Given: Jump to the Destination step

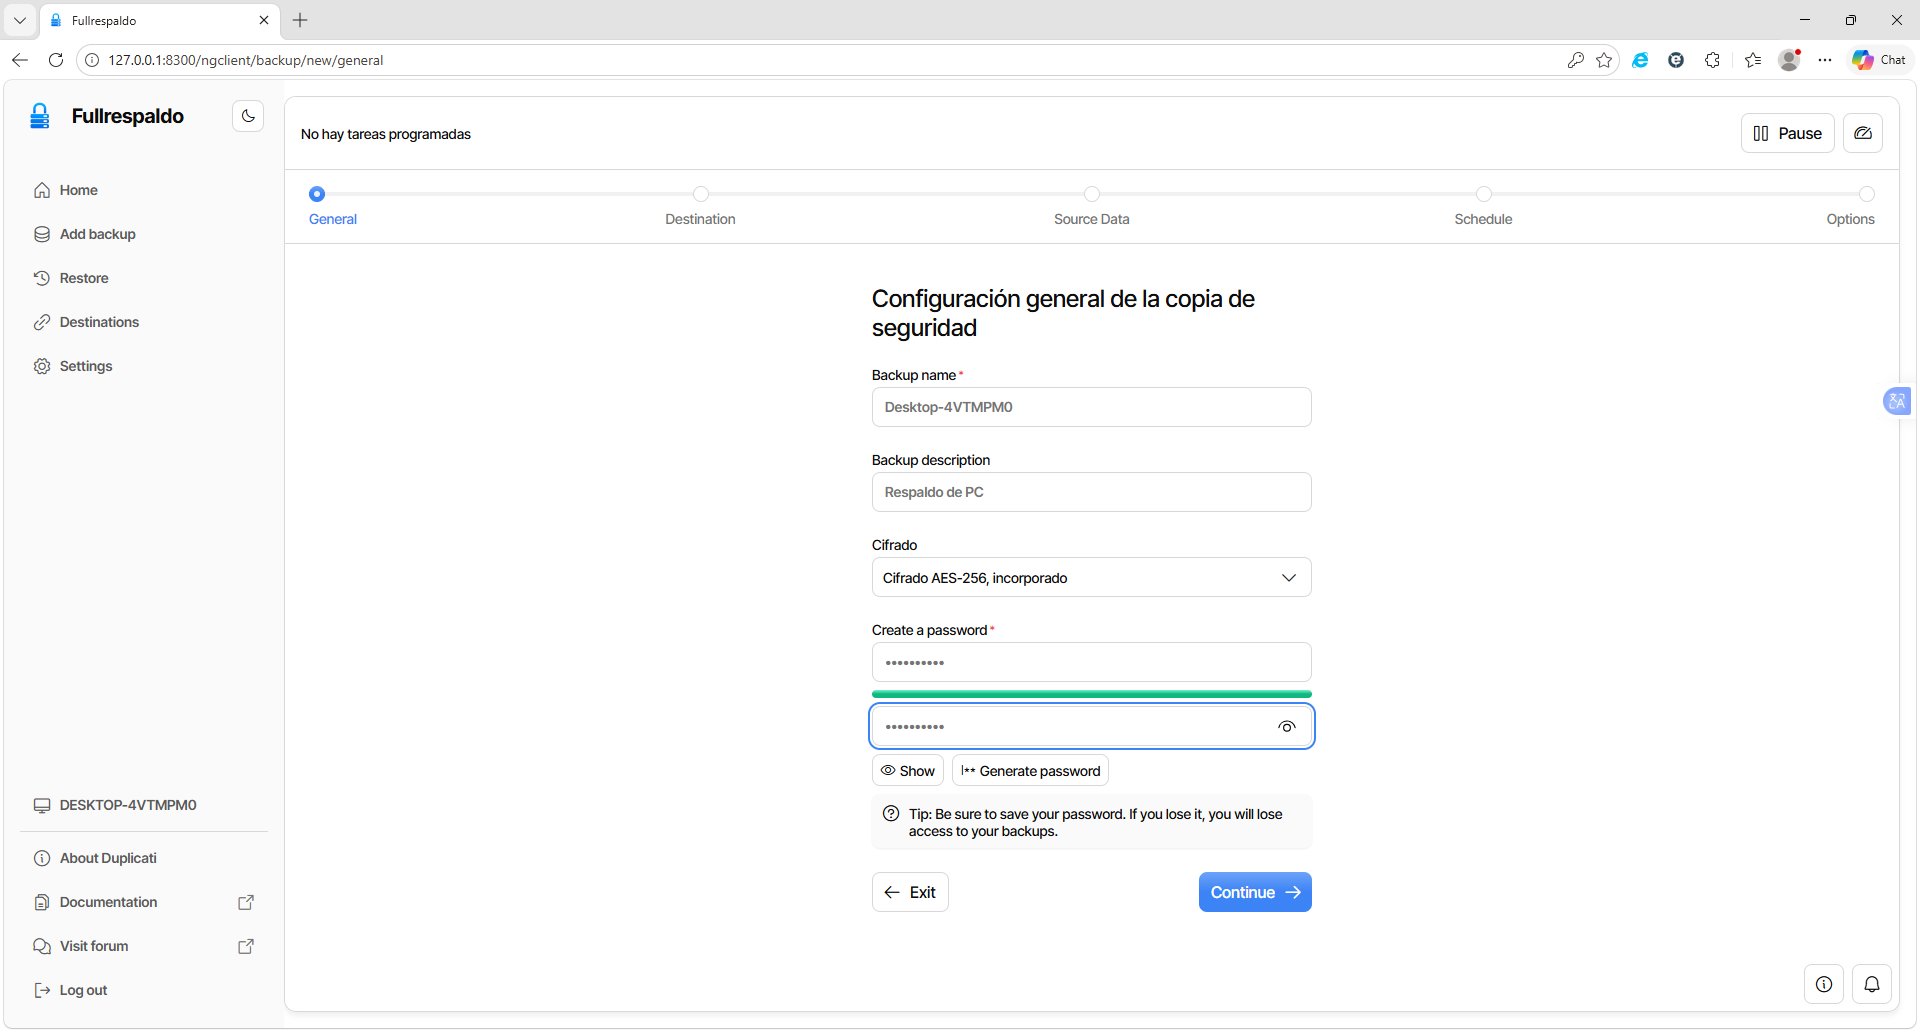Looking at the screenshot, I should 700,206.
